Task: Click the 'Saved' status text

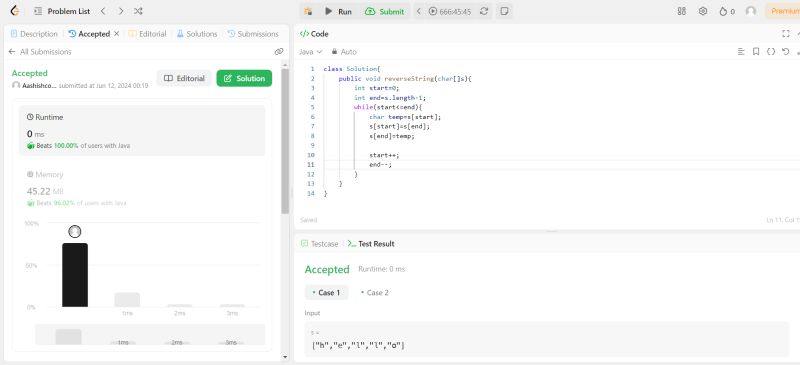Action: pos(309,220)
